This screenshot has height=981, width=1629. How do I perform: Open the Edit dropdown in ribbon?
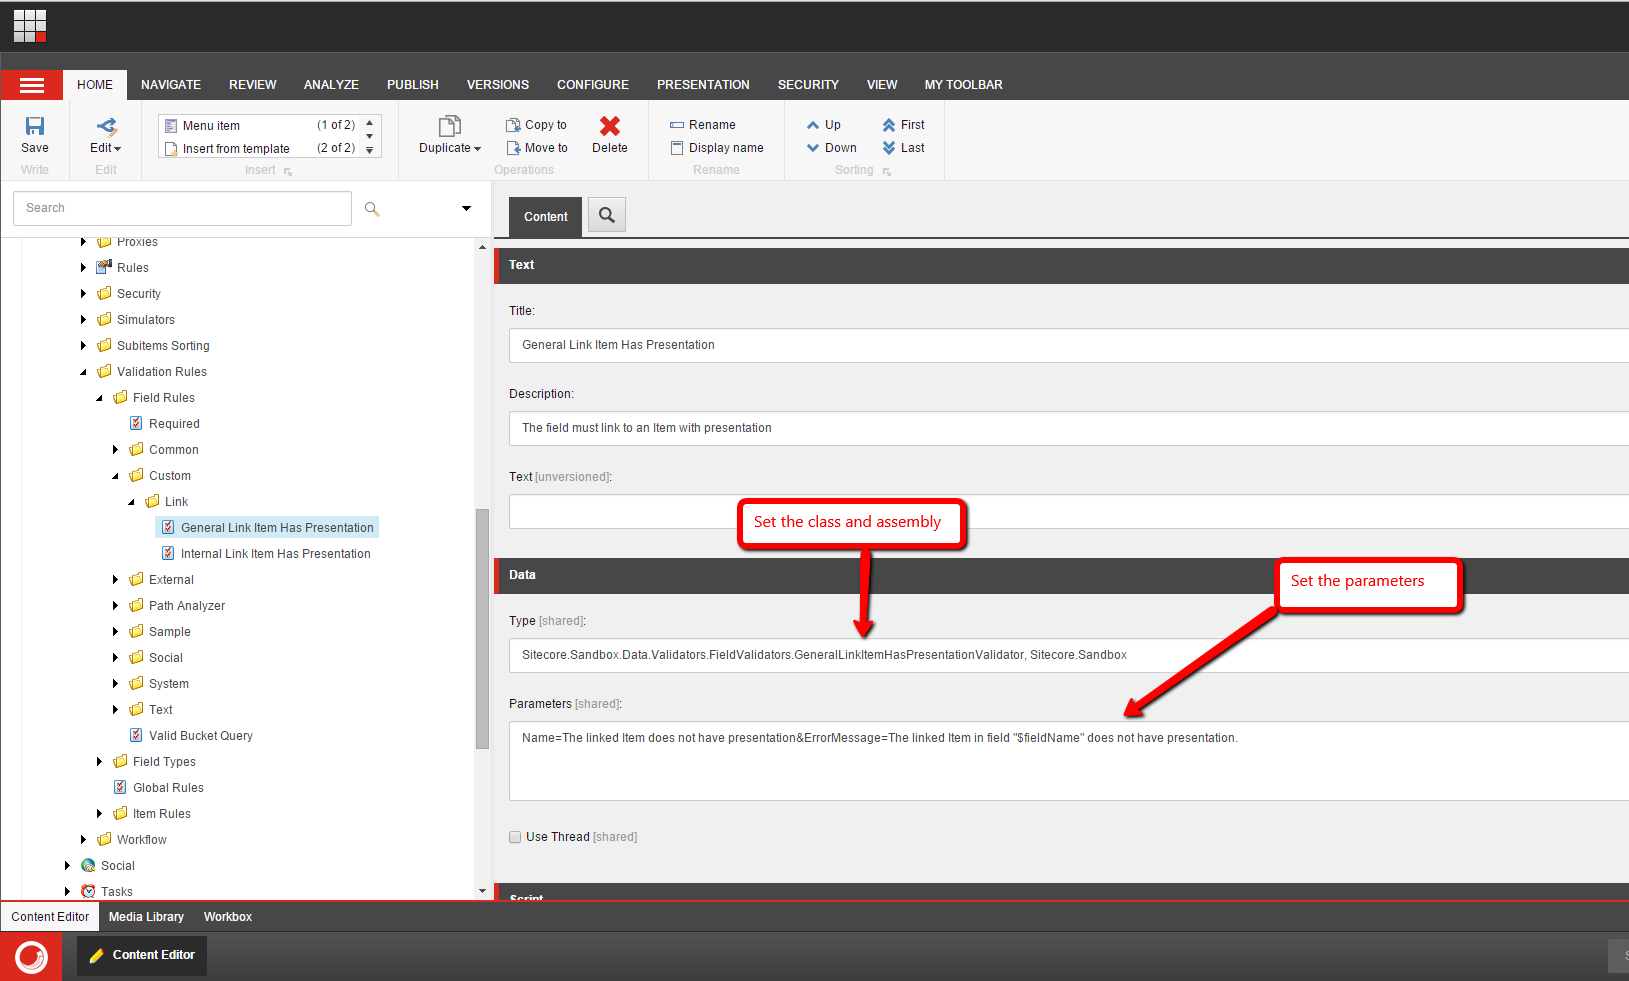(x=105, y=147)
